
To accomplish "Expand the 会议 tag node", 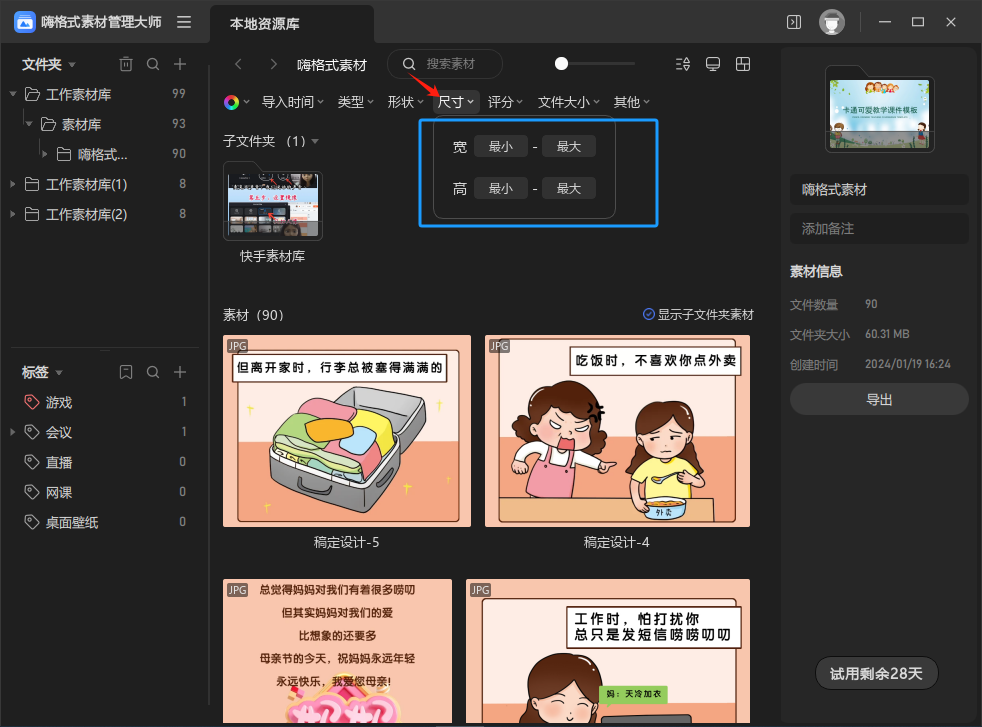I will (x=13, y=432).
